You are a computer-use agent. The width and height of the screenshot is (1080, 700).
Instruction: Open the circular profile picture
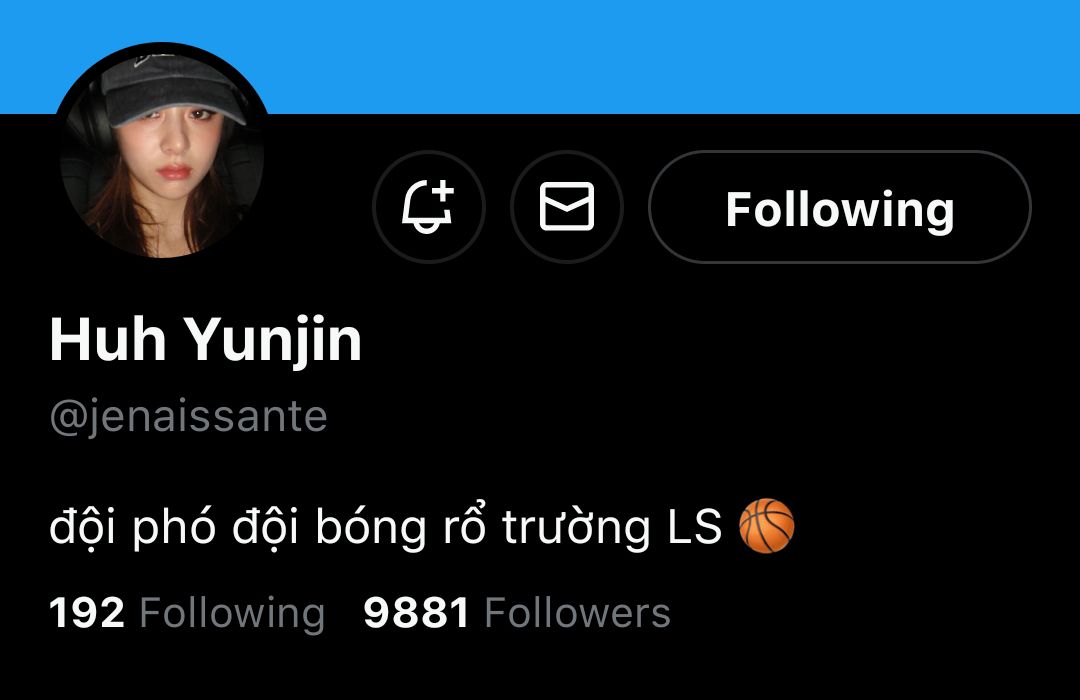[163, 150]
